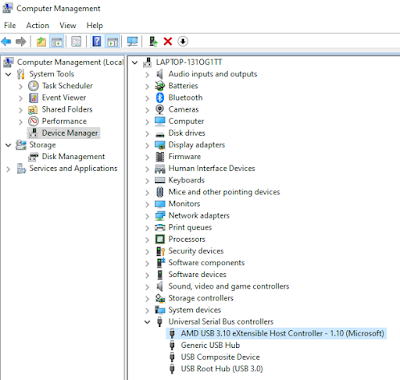Collapse the LAPTOP-131OG1TT root node
The height and width of the screenshot is (380, 400).
(x=135, y=62)
